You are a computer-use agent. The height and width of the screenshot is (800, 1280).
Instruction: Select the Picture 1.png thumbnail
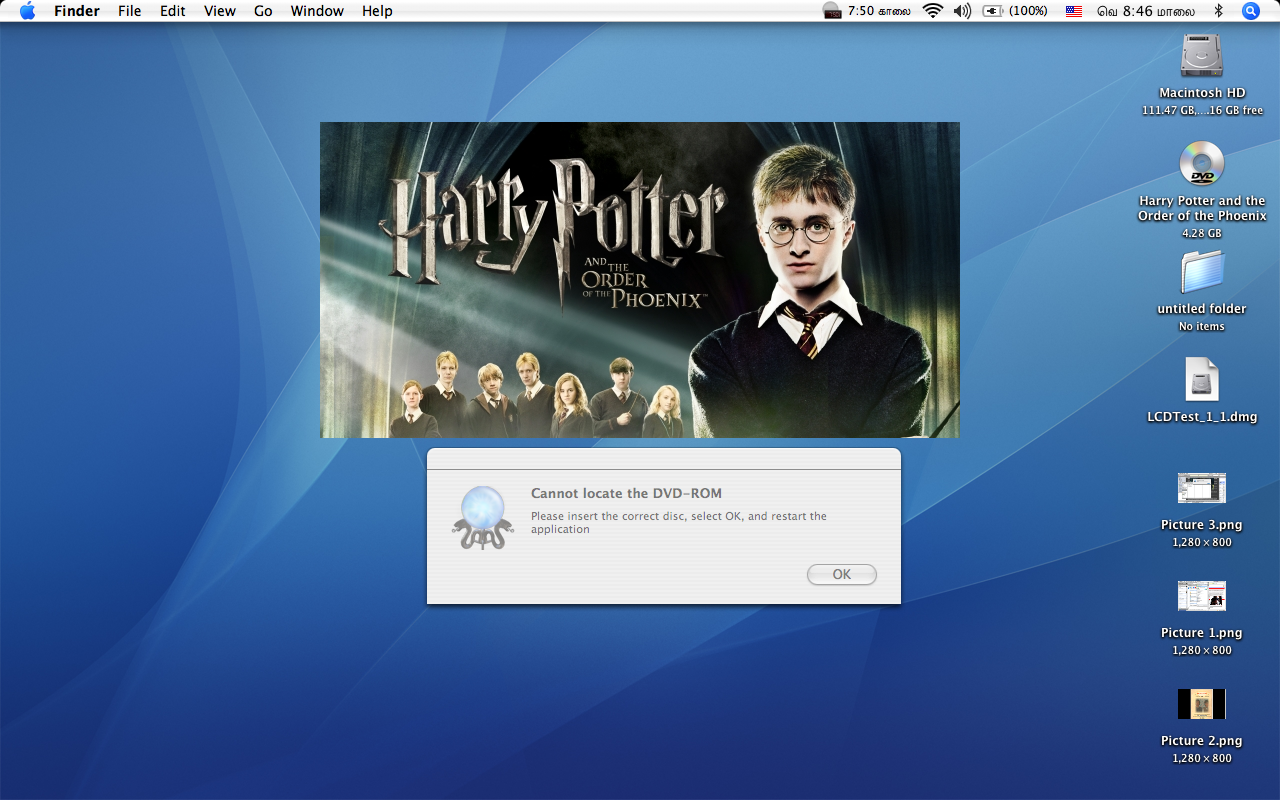pyautogui.click(x=1202, y=596)
